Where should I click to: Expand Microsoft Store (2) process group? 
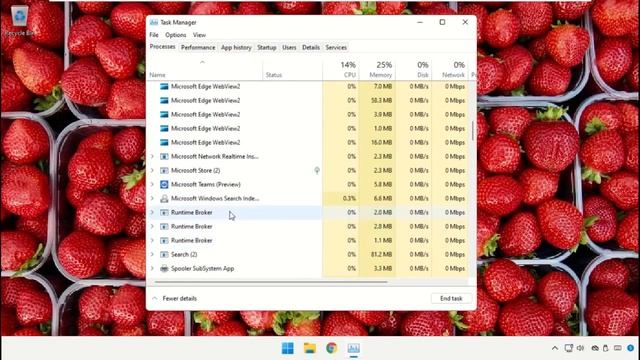[x=152, y=170]
